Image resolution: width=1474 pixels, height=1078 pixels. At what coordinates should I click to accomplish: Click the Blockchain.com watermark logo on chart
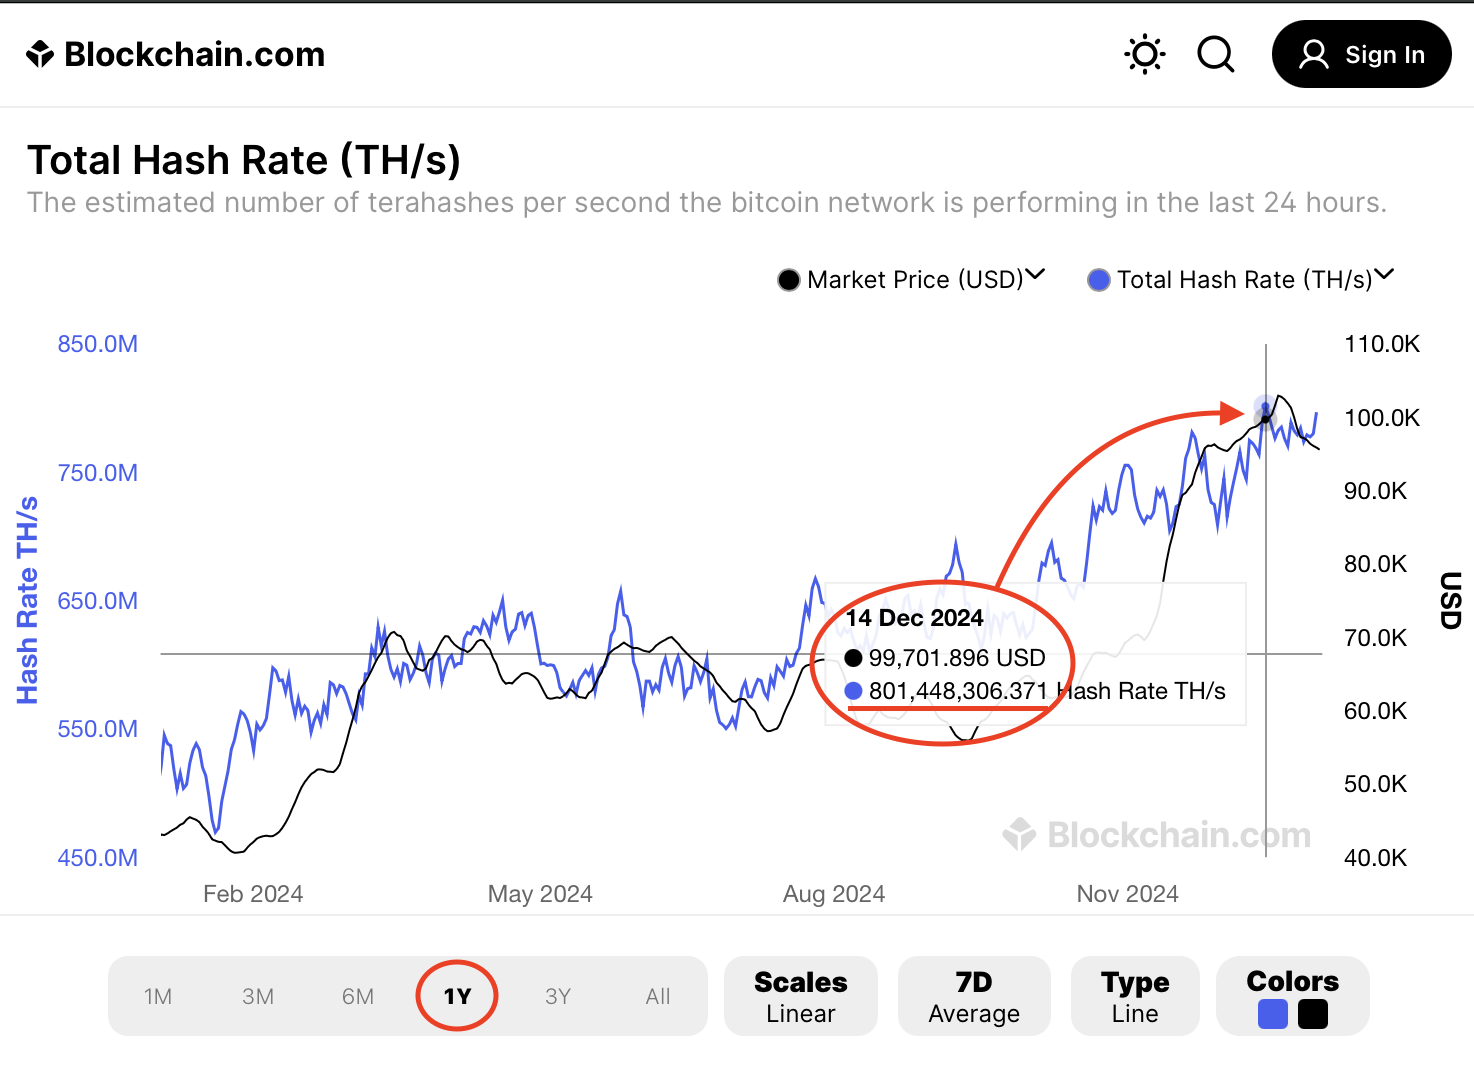[1019, 834]
